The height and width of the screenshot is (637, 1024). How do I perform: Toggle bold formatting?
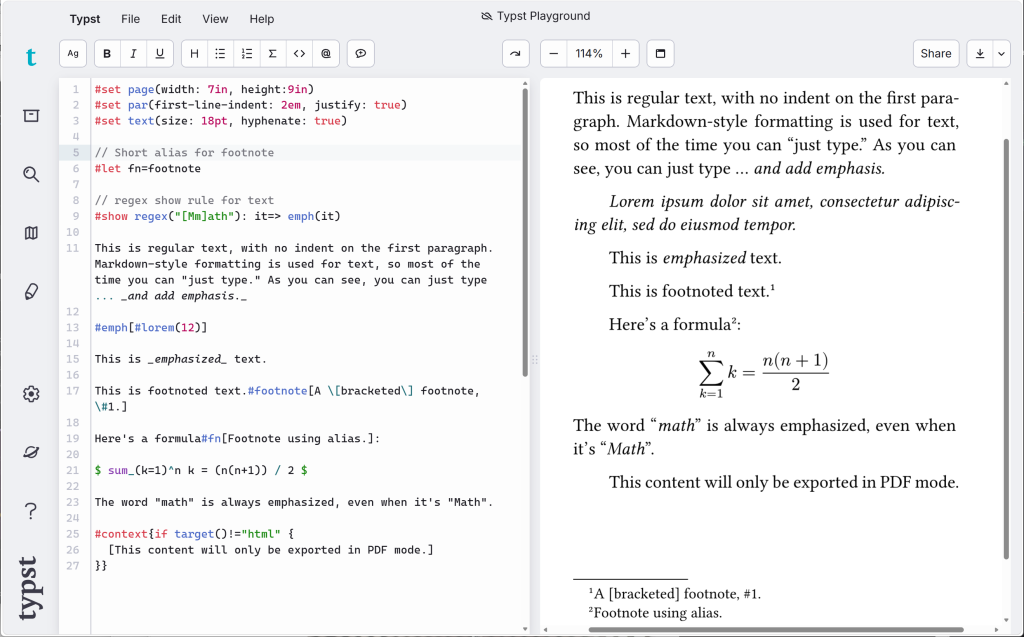107,54
